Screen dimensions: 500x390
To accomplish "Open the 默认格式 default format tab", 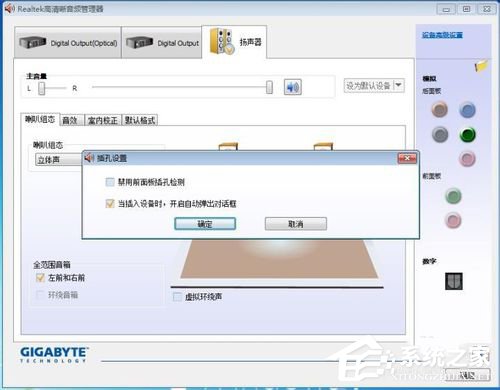I will 140,120.
